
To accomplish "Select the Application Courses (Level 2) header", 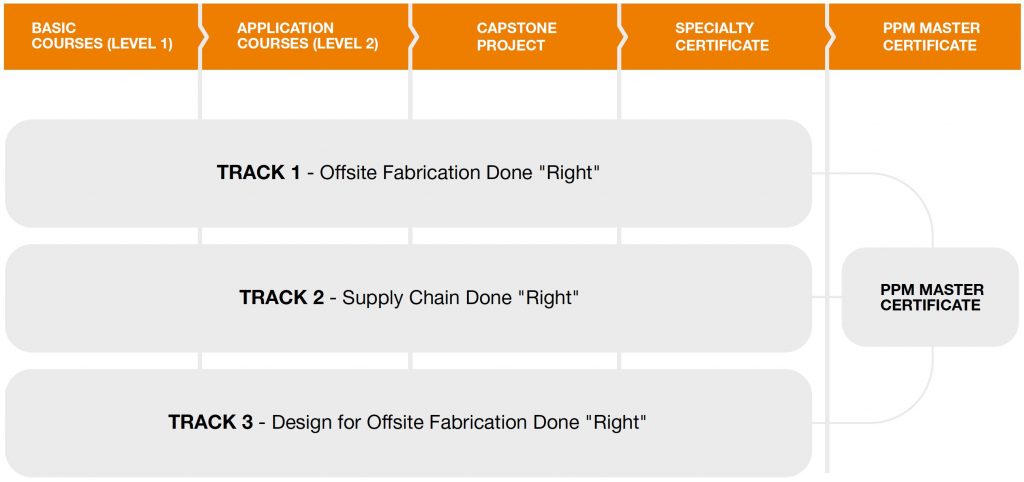I will [x=306, y=37].
